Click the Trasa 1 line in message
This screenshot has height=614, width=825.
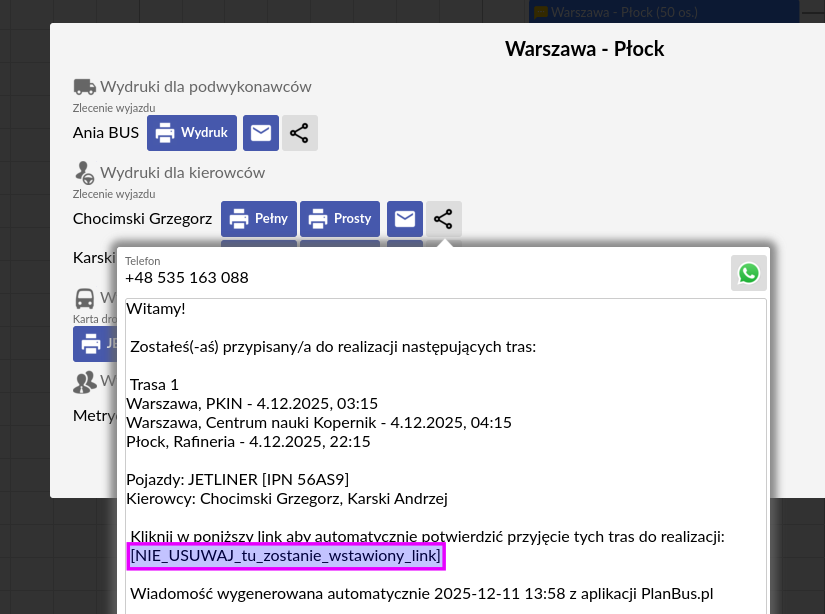click(x=154, y=385)
